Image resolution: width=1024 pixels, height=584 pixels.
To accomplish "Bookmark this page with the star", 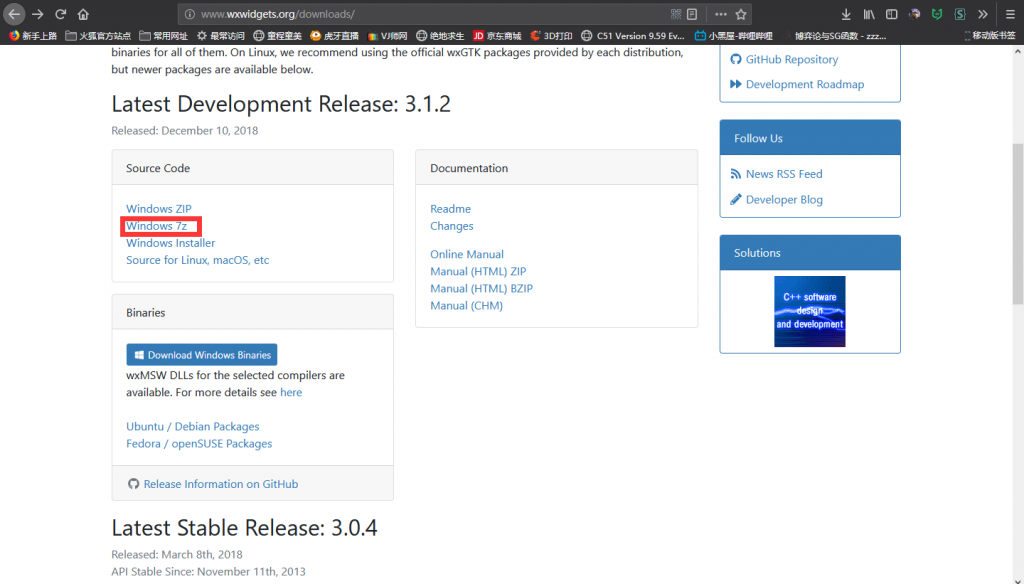I will pos(741,14).
